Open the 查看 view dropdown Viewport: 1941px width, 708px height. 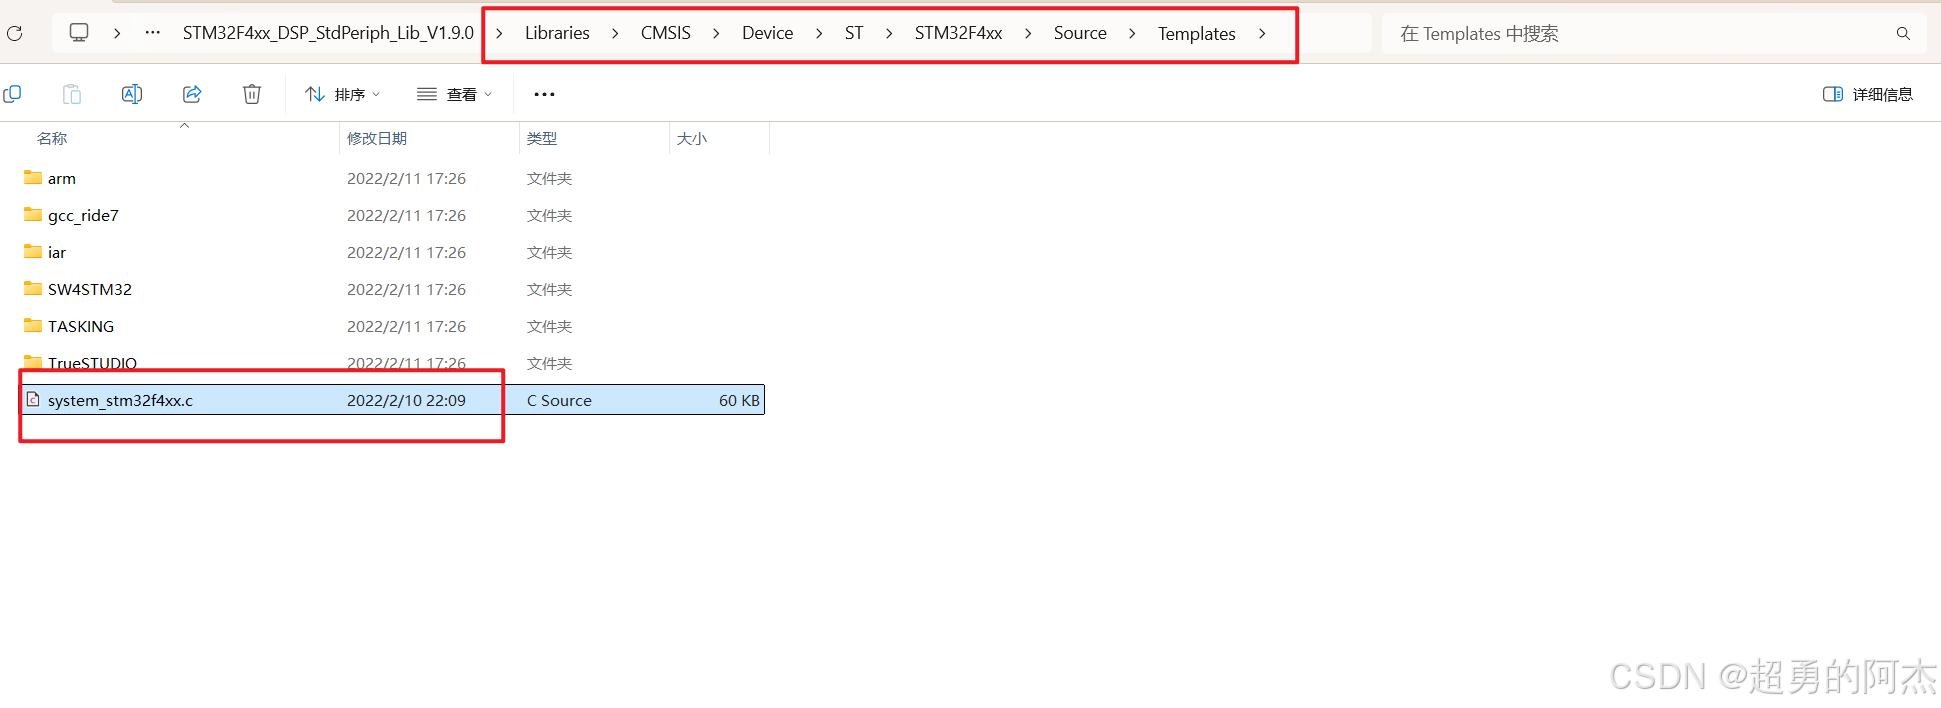pos(455,94)
